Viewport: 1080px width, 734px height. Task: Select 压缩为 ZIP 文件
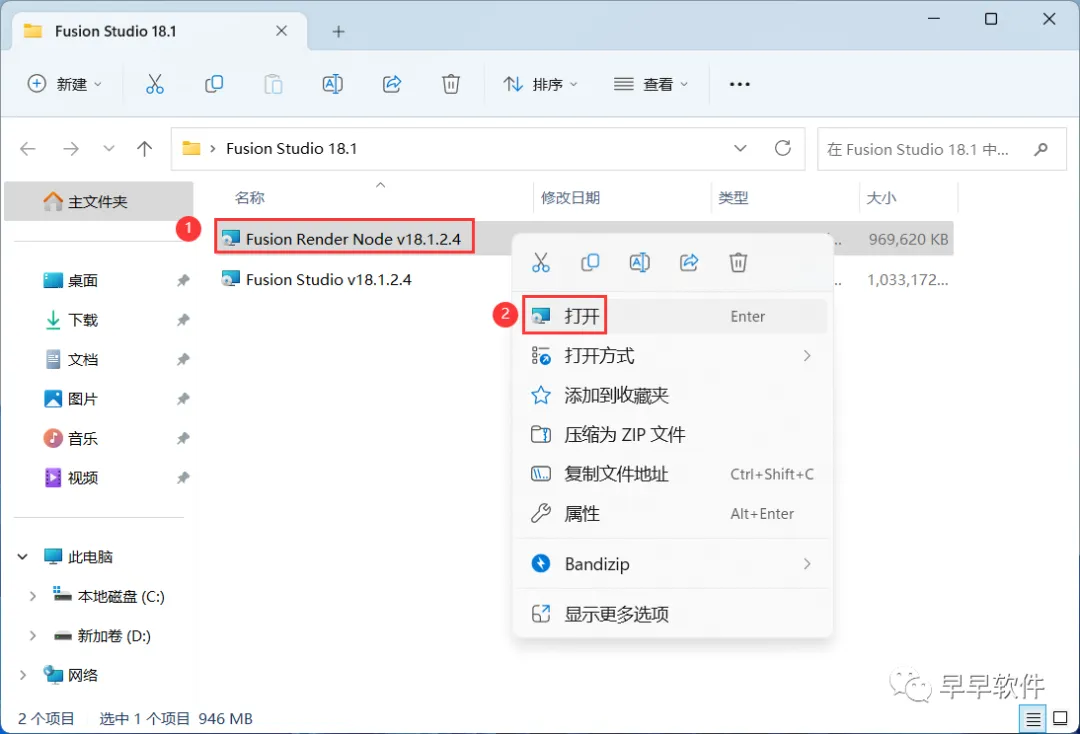[x=674, y=434]
